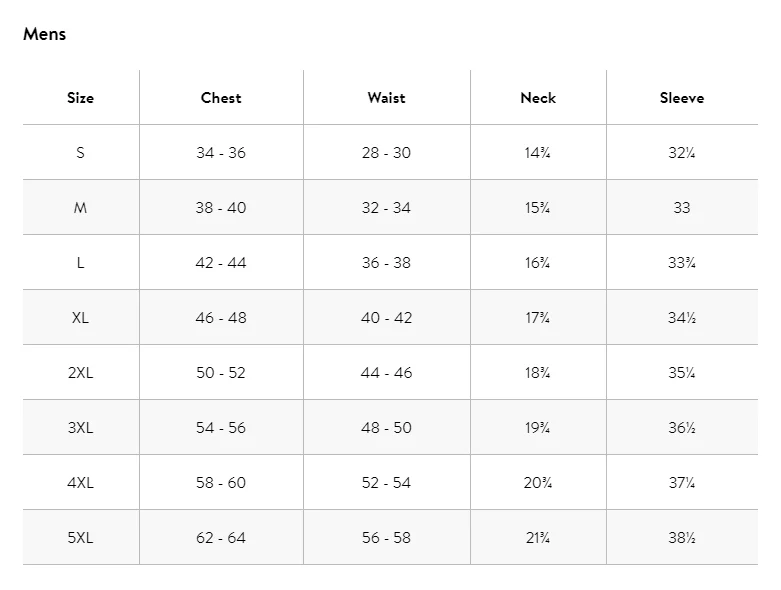Screen dimensions: 781x590
Task: Click the M size row label
Action: click(x=81, y=208)
